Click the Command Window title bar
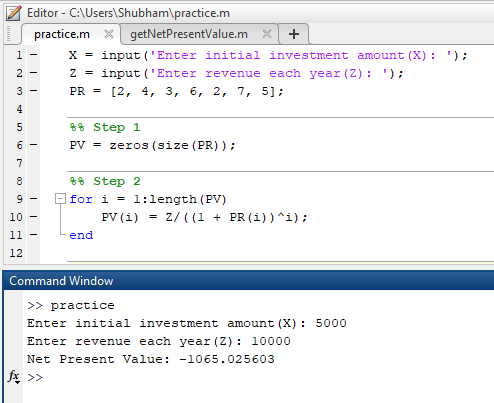This screenshot has height=403, width=494. (248, 281)
